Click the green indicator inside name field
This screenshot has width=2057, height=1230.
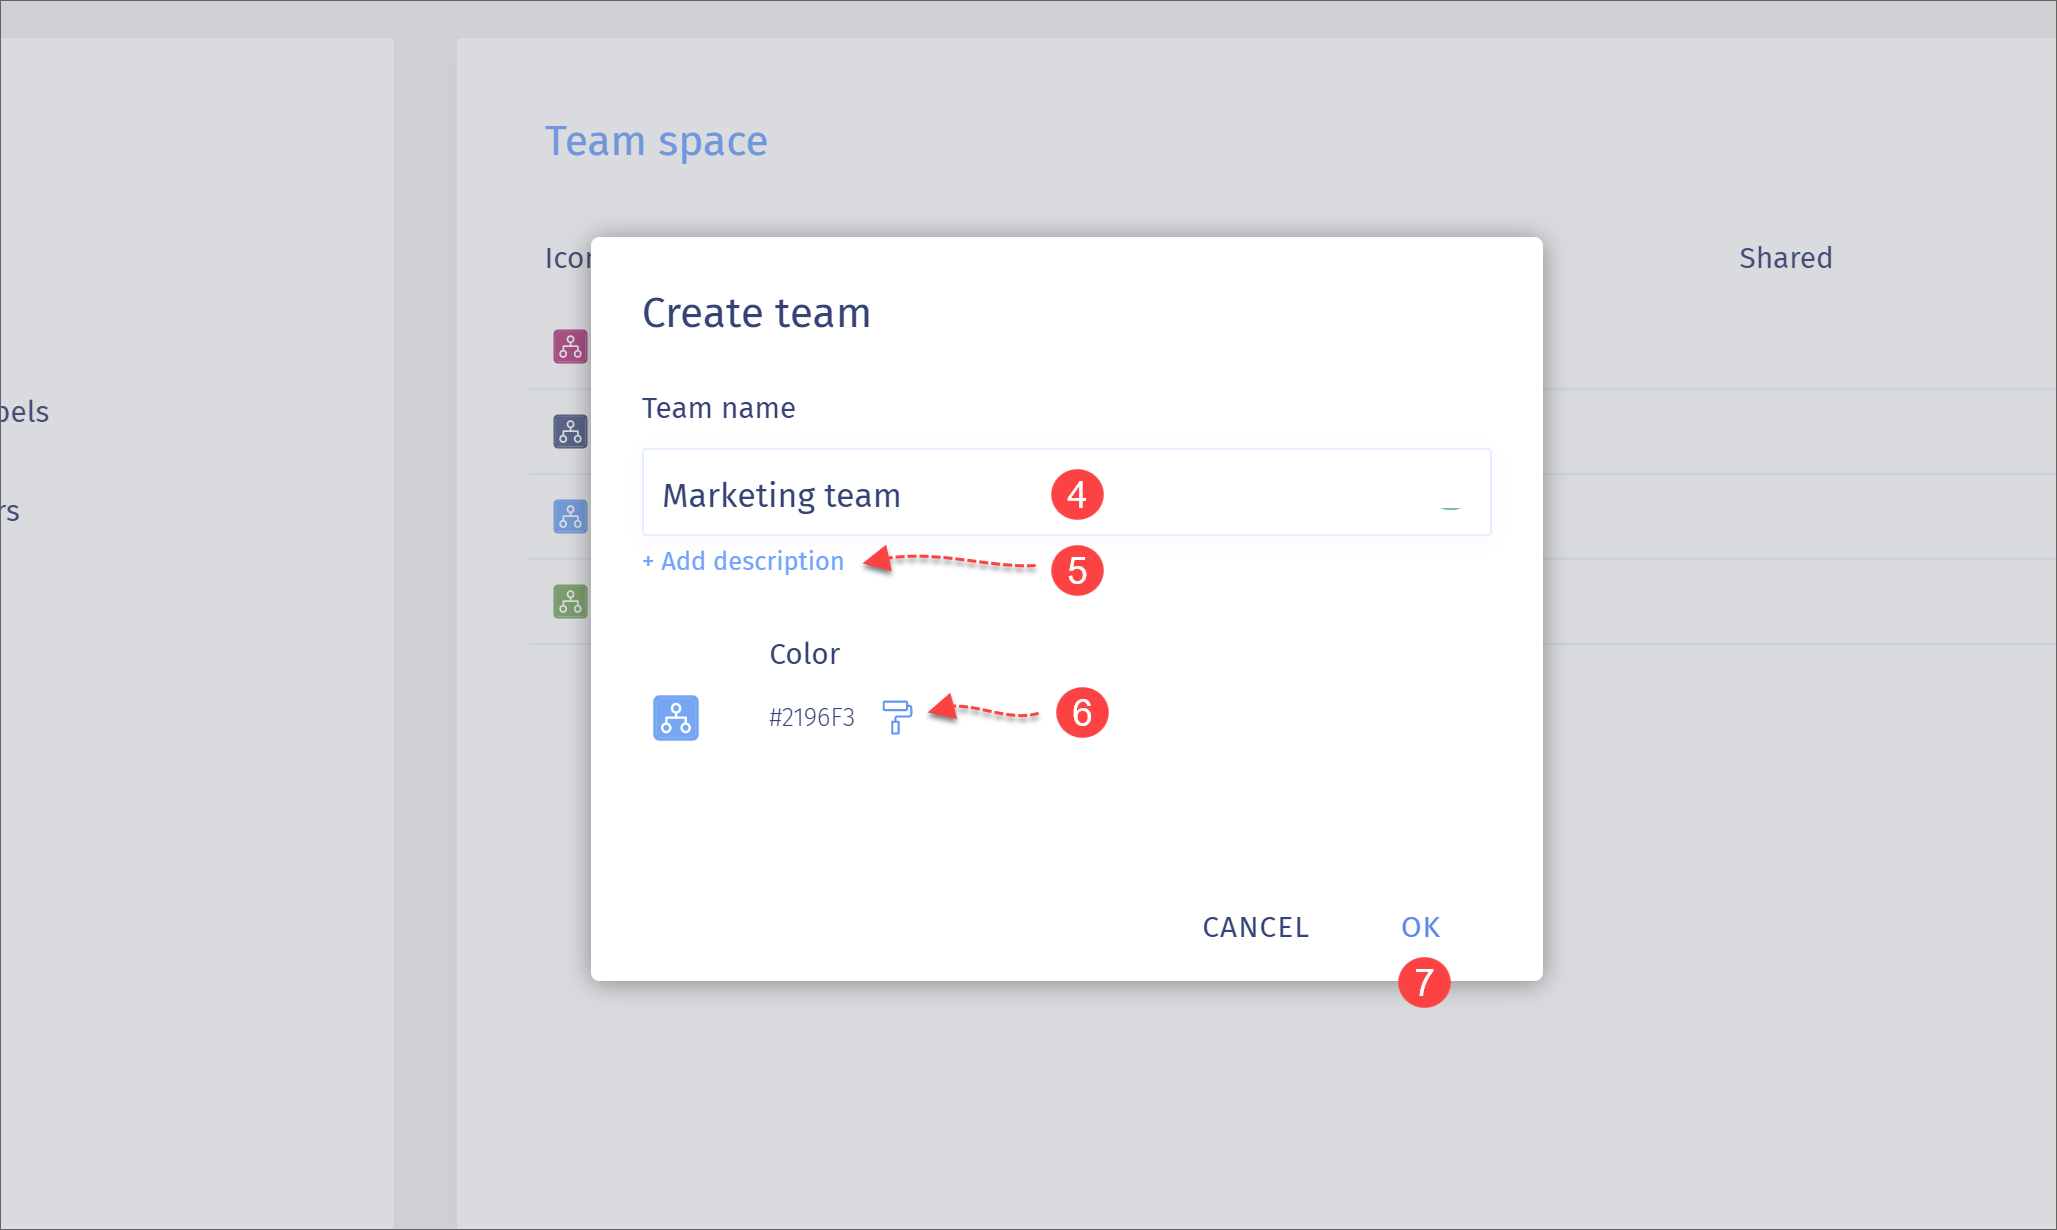coord(1450,508)
